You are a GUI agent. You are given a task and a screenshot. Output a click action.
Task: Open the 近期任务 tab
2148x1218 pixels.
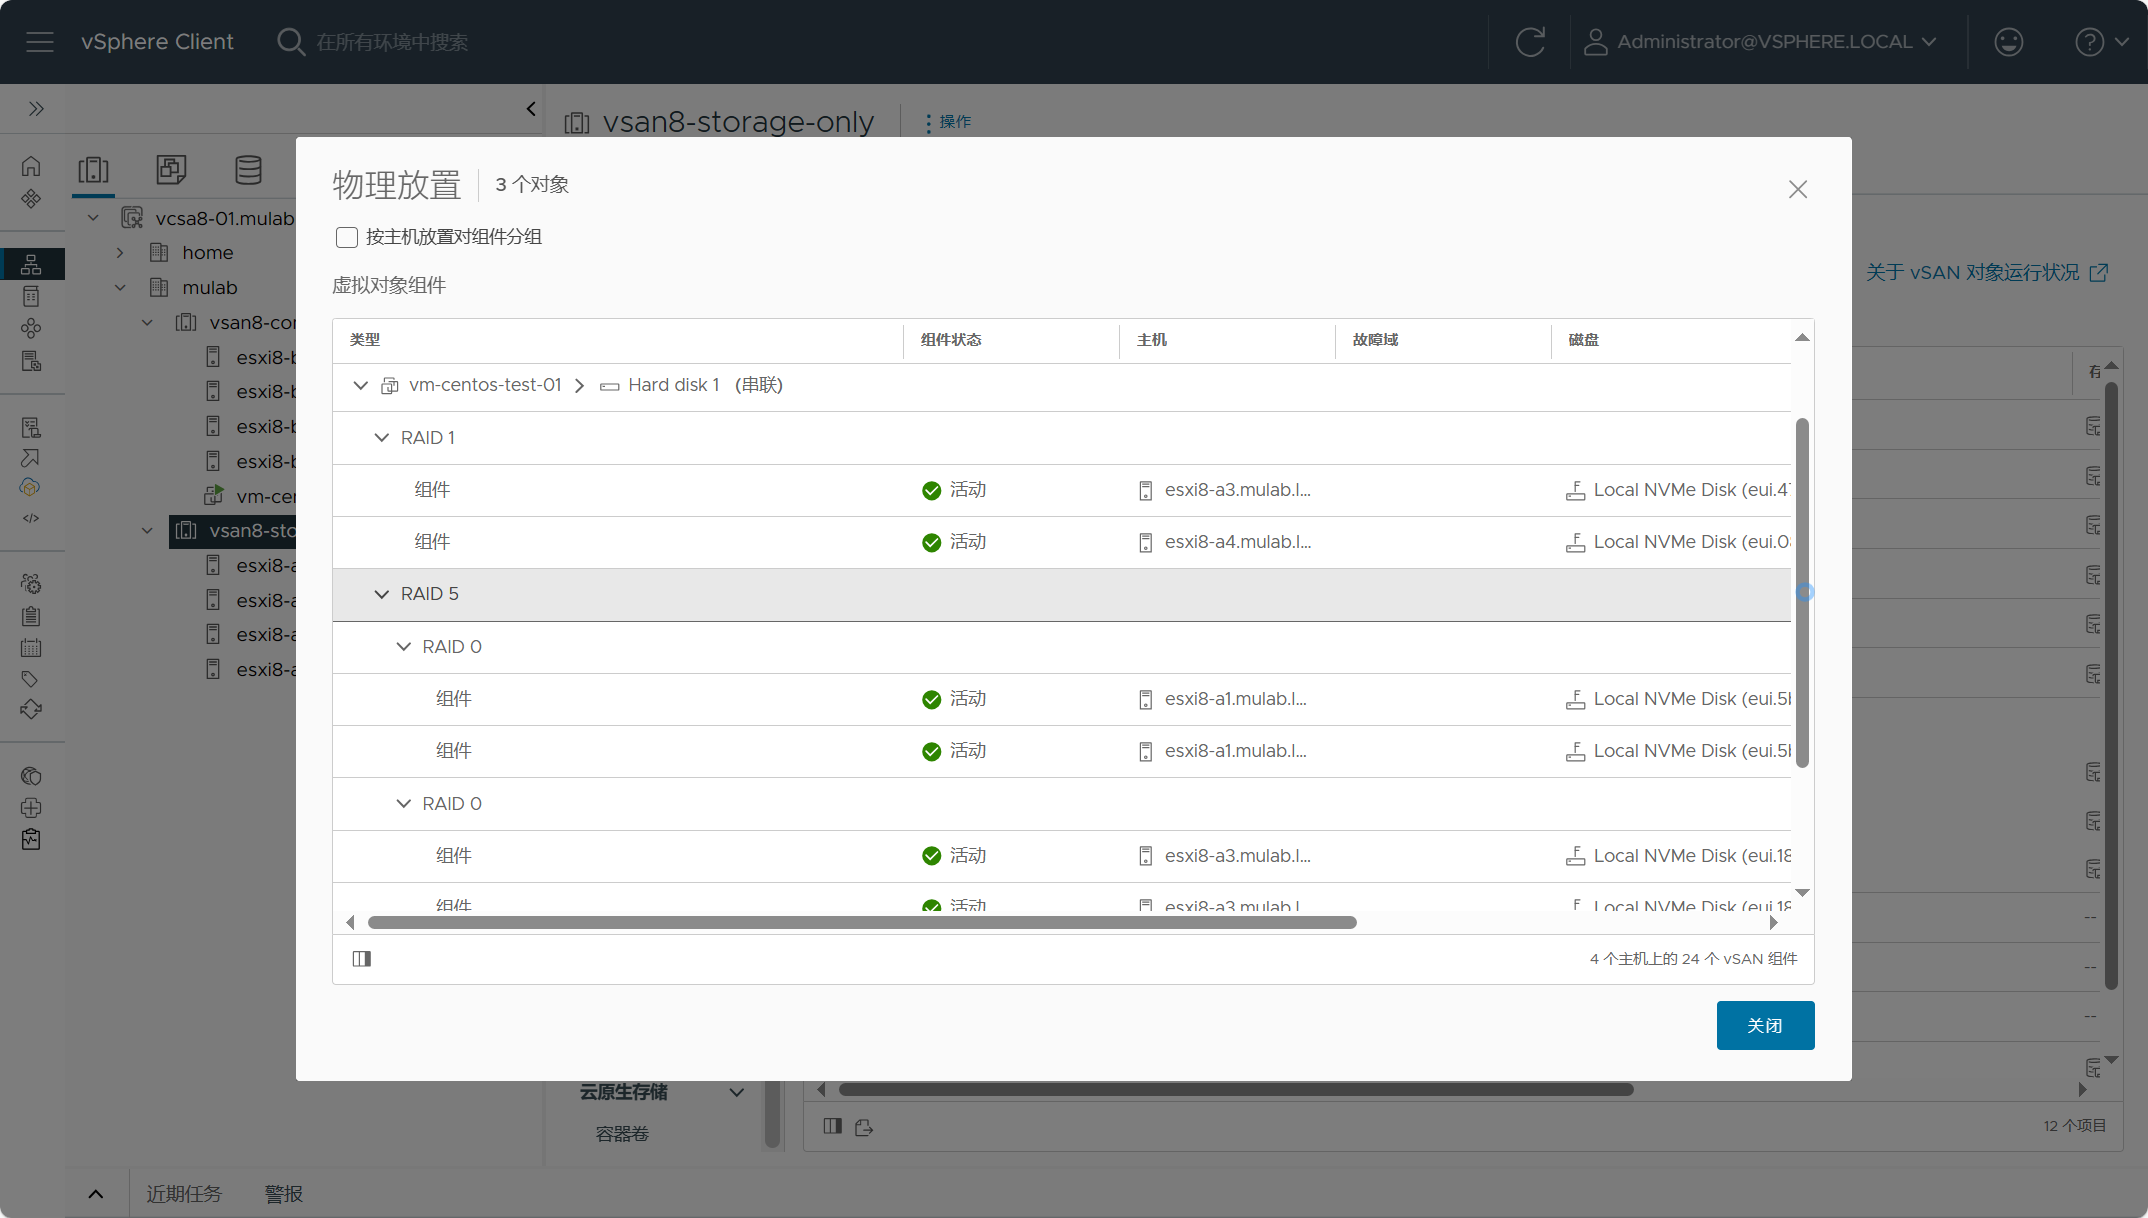184,1194
